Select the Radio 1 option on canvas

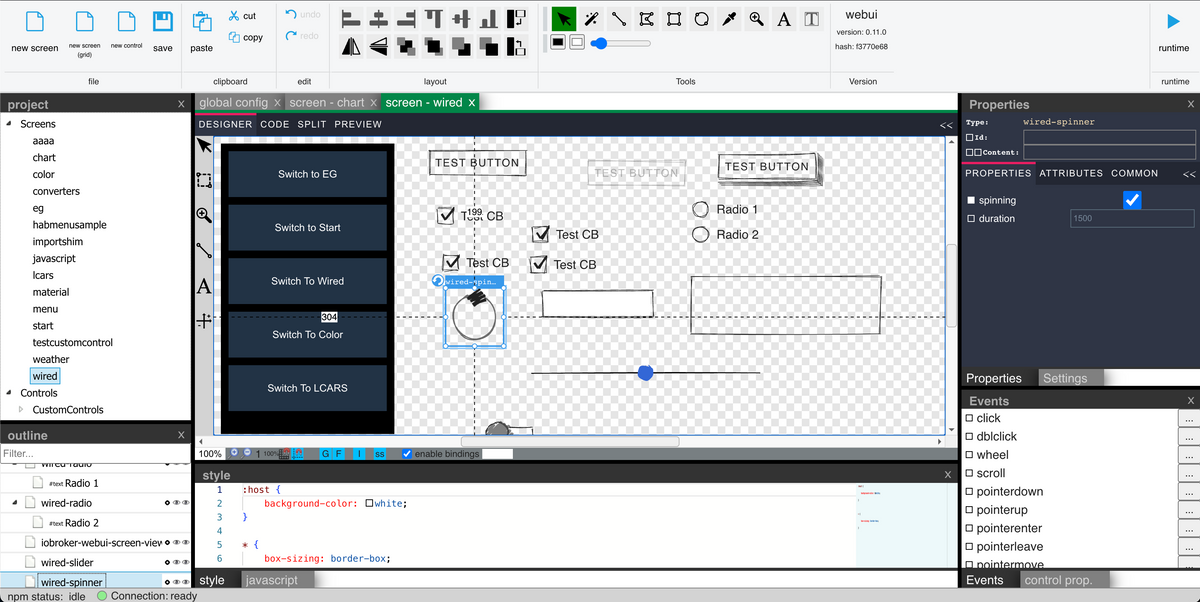701,209
